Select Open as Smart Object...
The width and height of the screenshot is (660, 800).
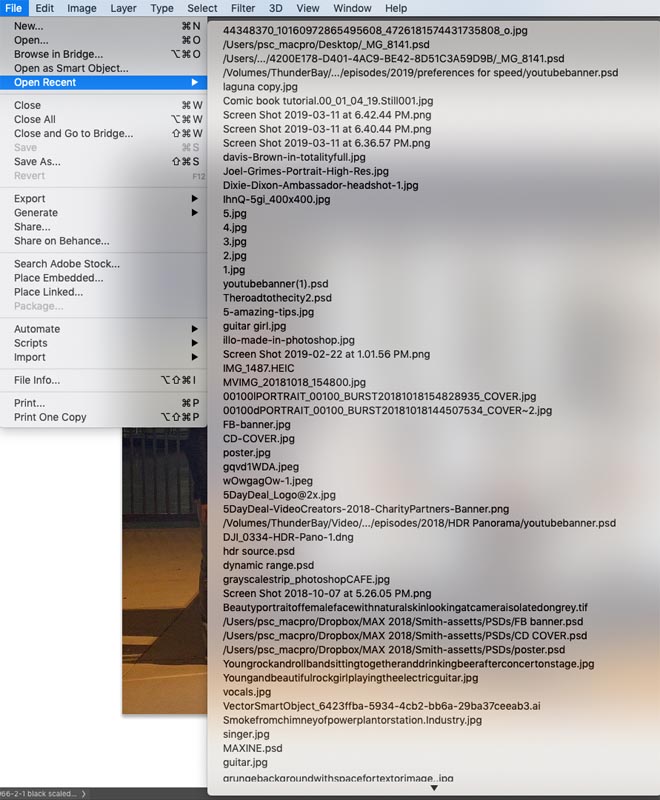tap(104, 68)
